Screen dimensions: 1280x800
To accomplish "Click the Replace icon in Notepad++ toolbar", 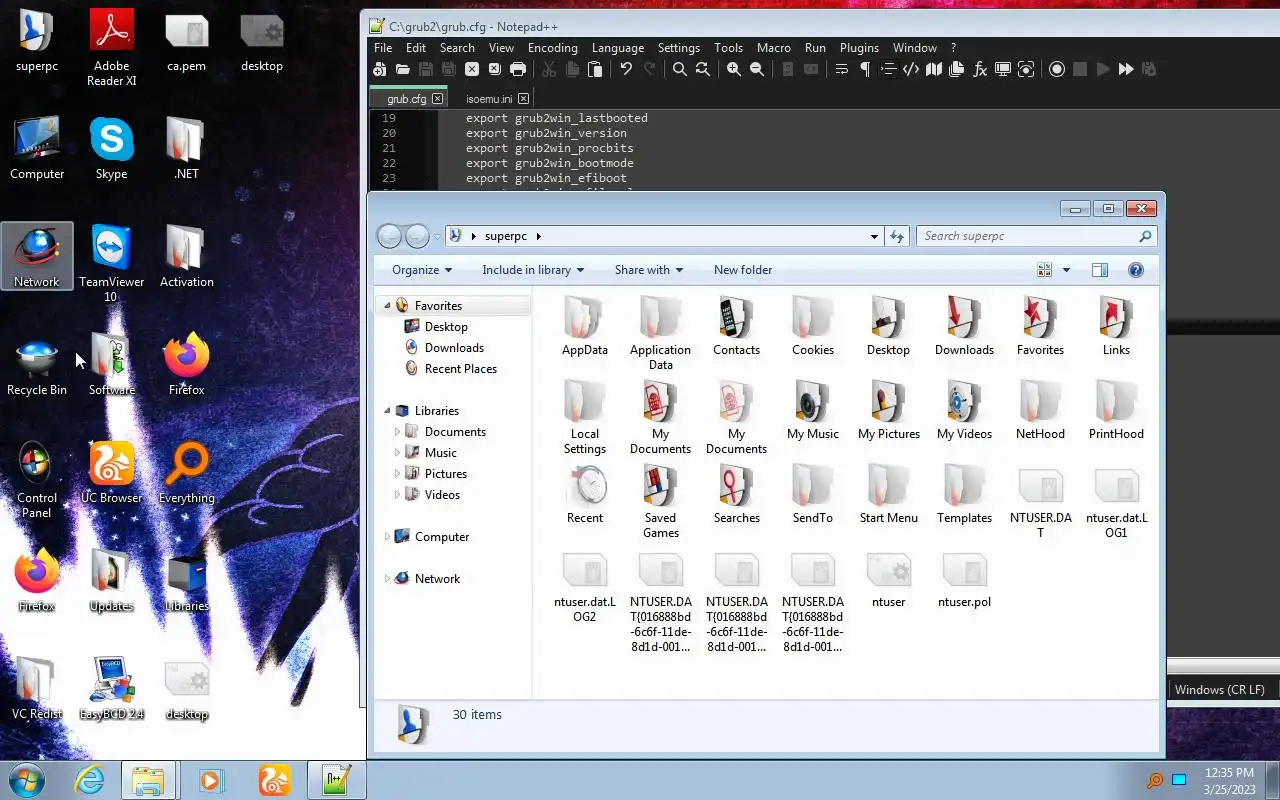I will [703, 69].
